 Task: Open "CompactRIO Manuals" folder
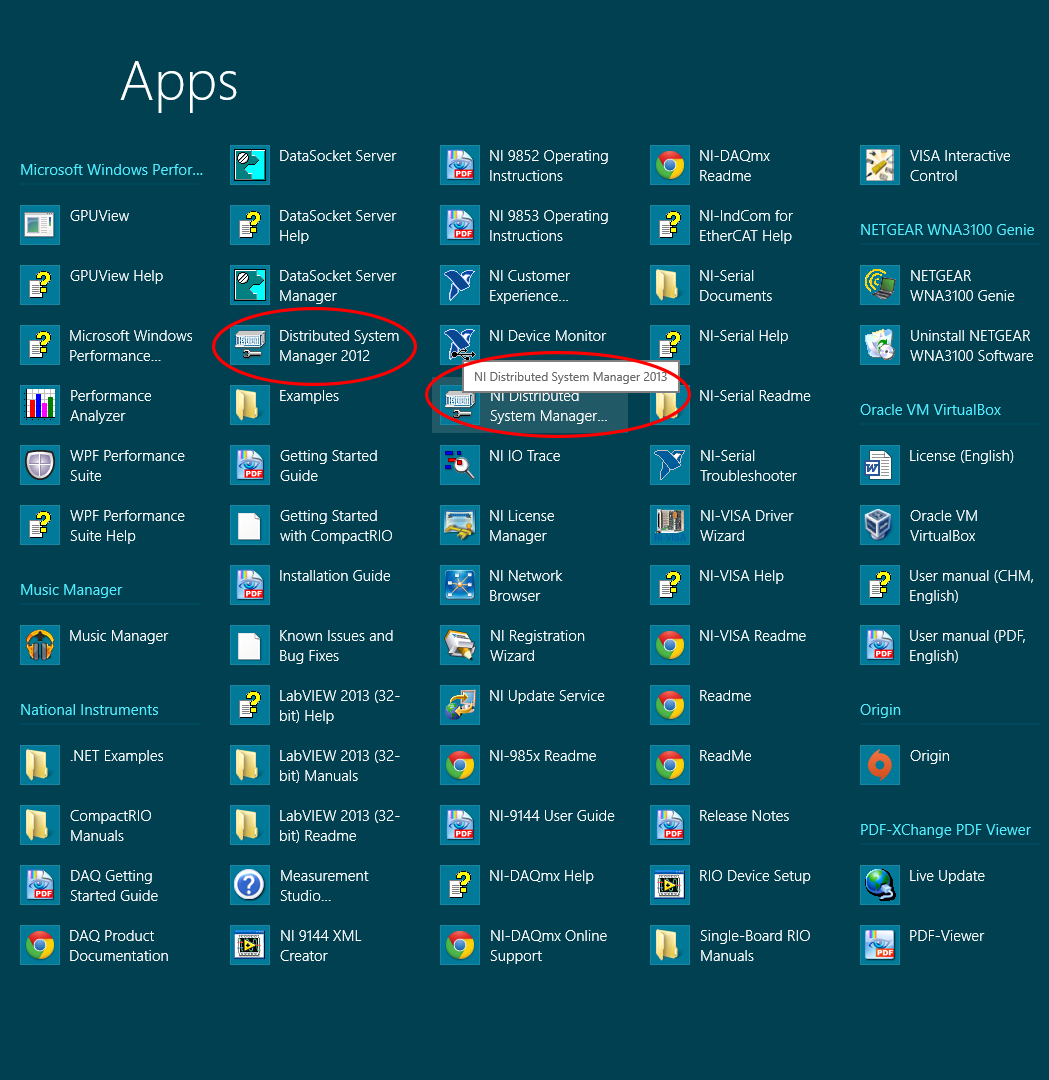[87, 825]
